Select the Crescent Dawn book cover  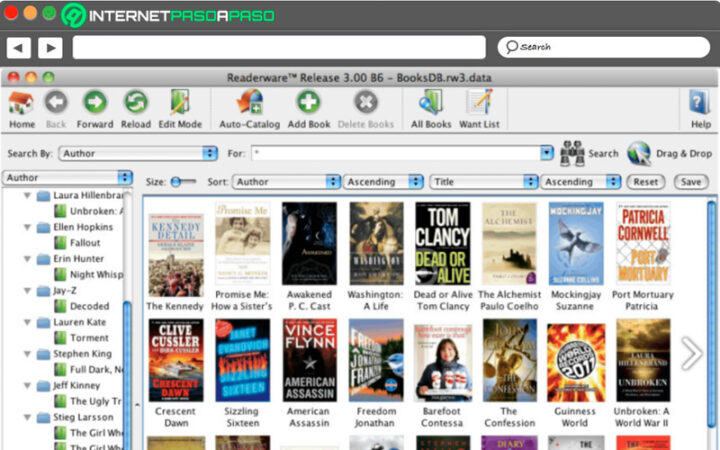coord(176,360)
